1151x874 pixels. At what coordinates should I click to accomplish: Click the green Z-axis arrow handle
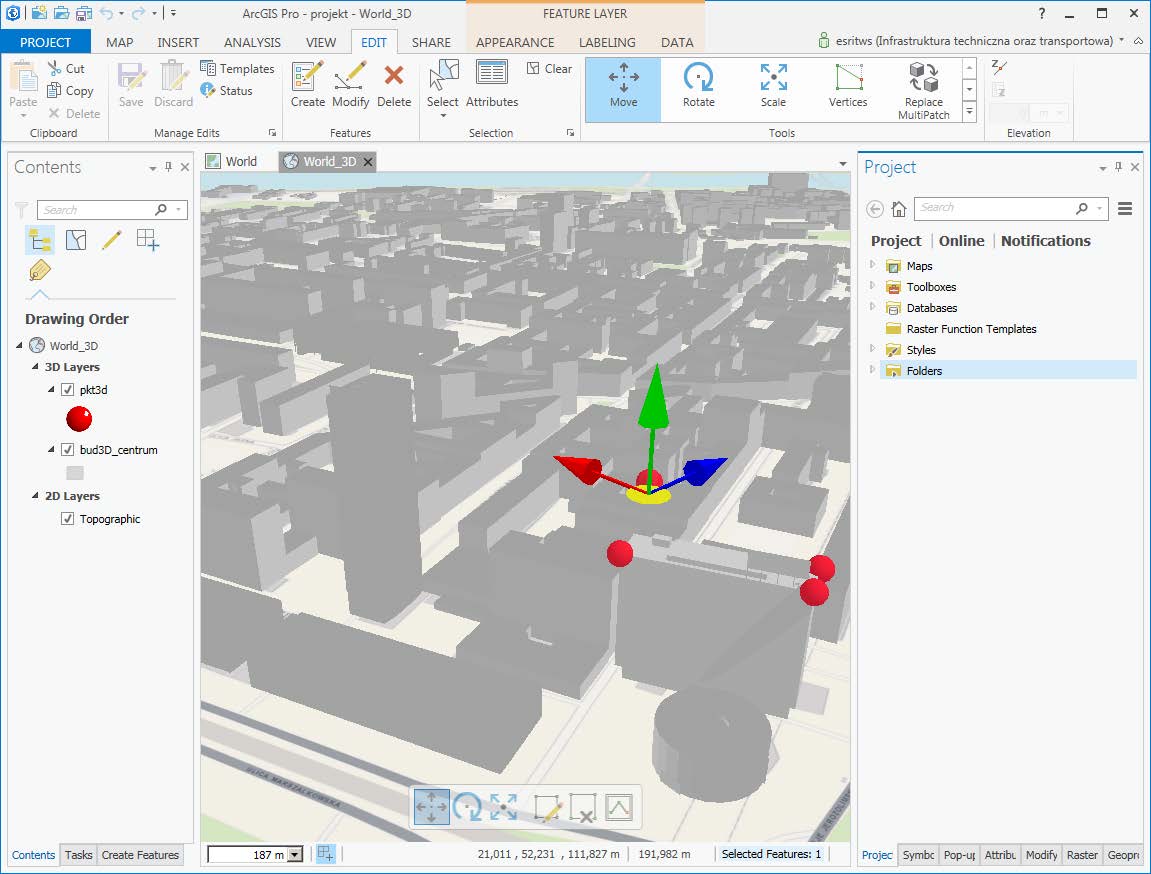pyautogui.click(x=653, y=396)
